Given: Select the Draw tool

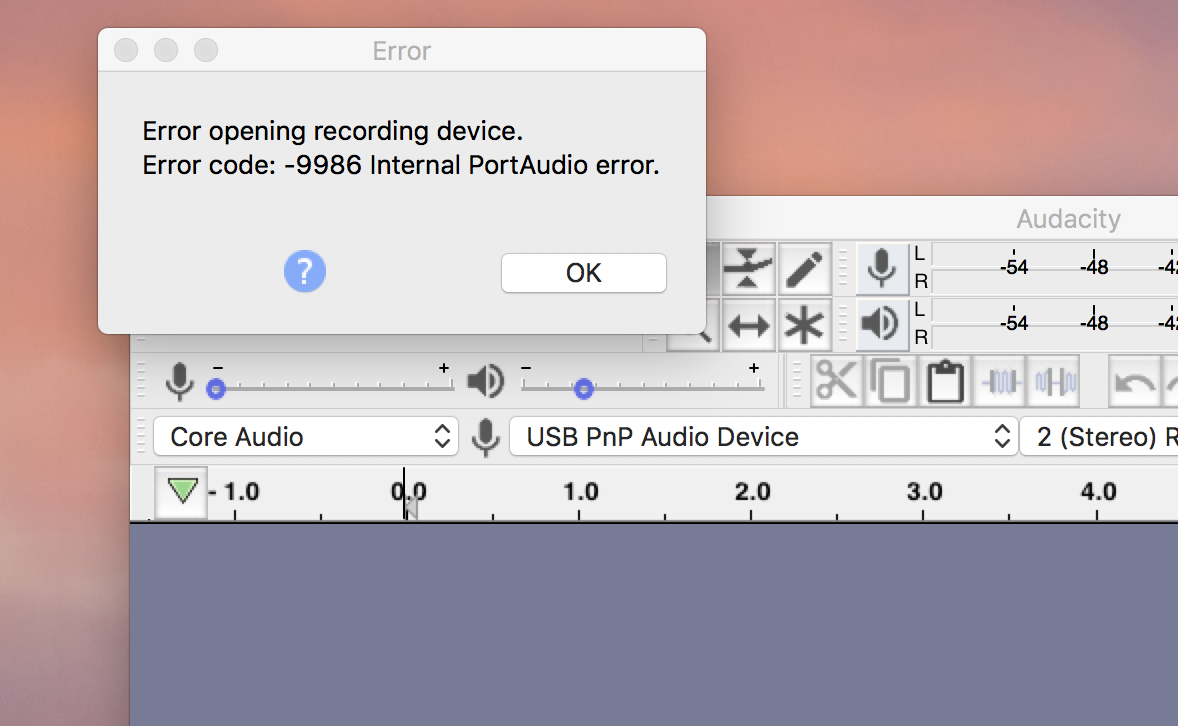Looking at the screenshot, I should pyautogui.click(x=805, y=268).
